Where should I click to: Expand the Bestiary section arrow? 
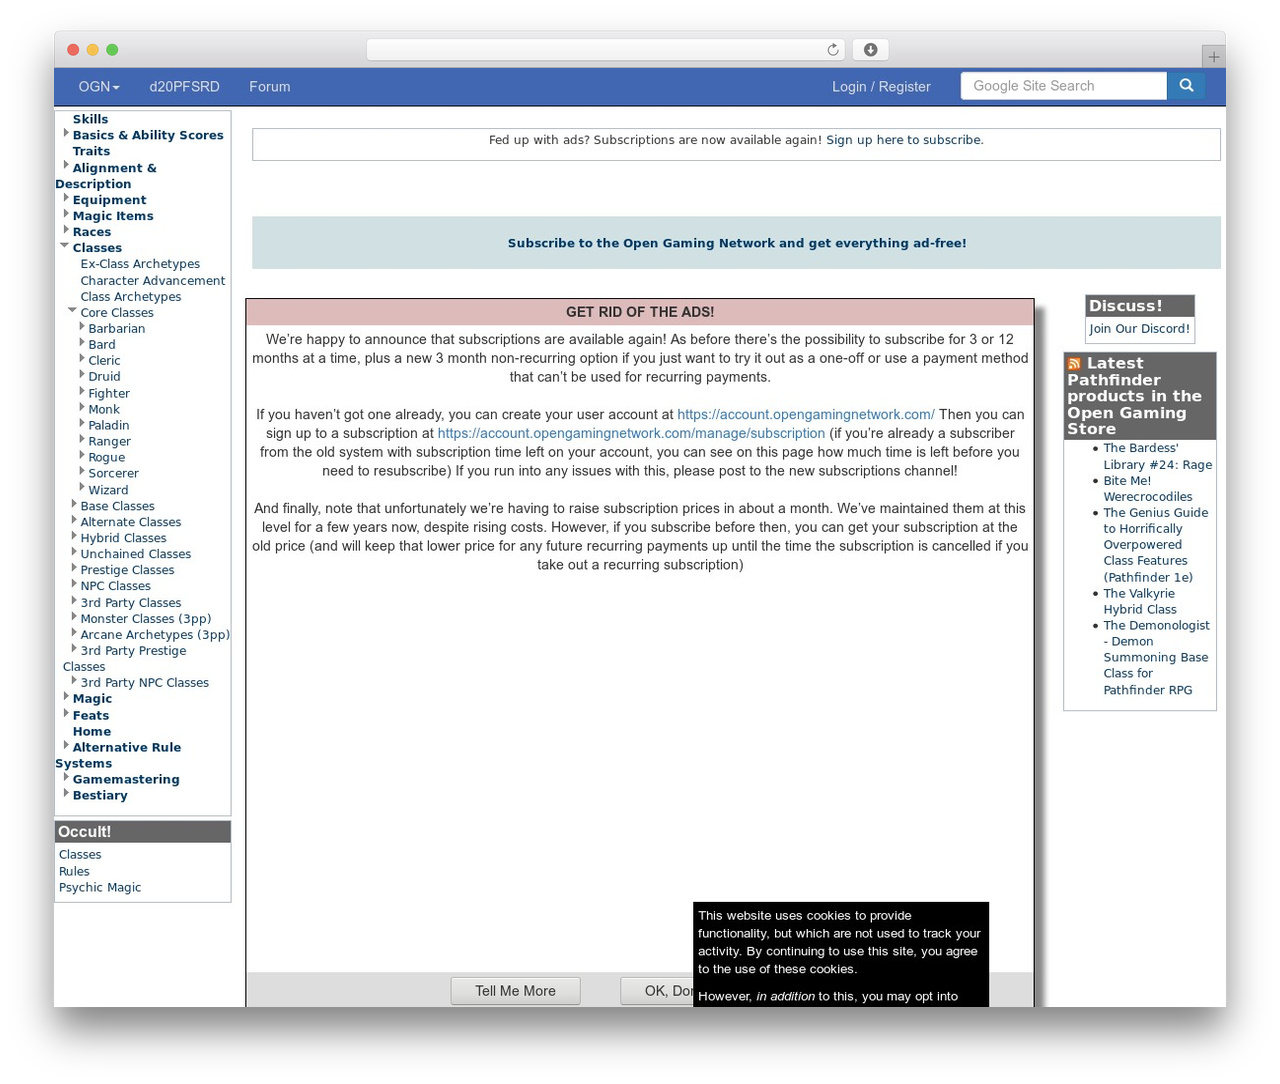point(66,793)
